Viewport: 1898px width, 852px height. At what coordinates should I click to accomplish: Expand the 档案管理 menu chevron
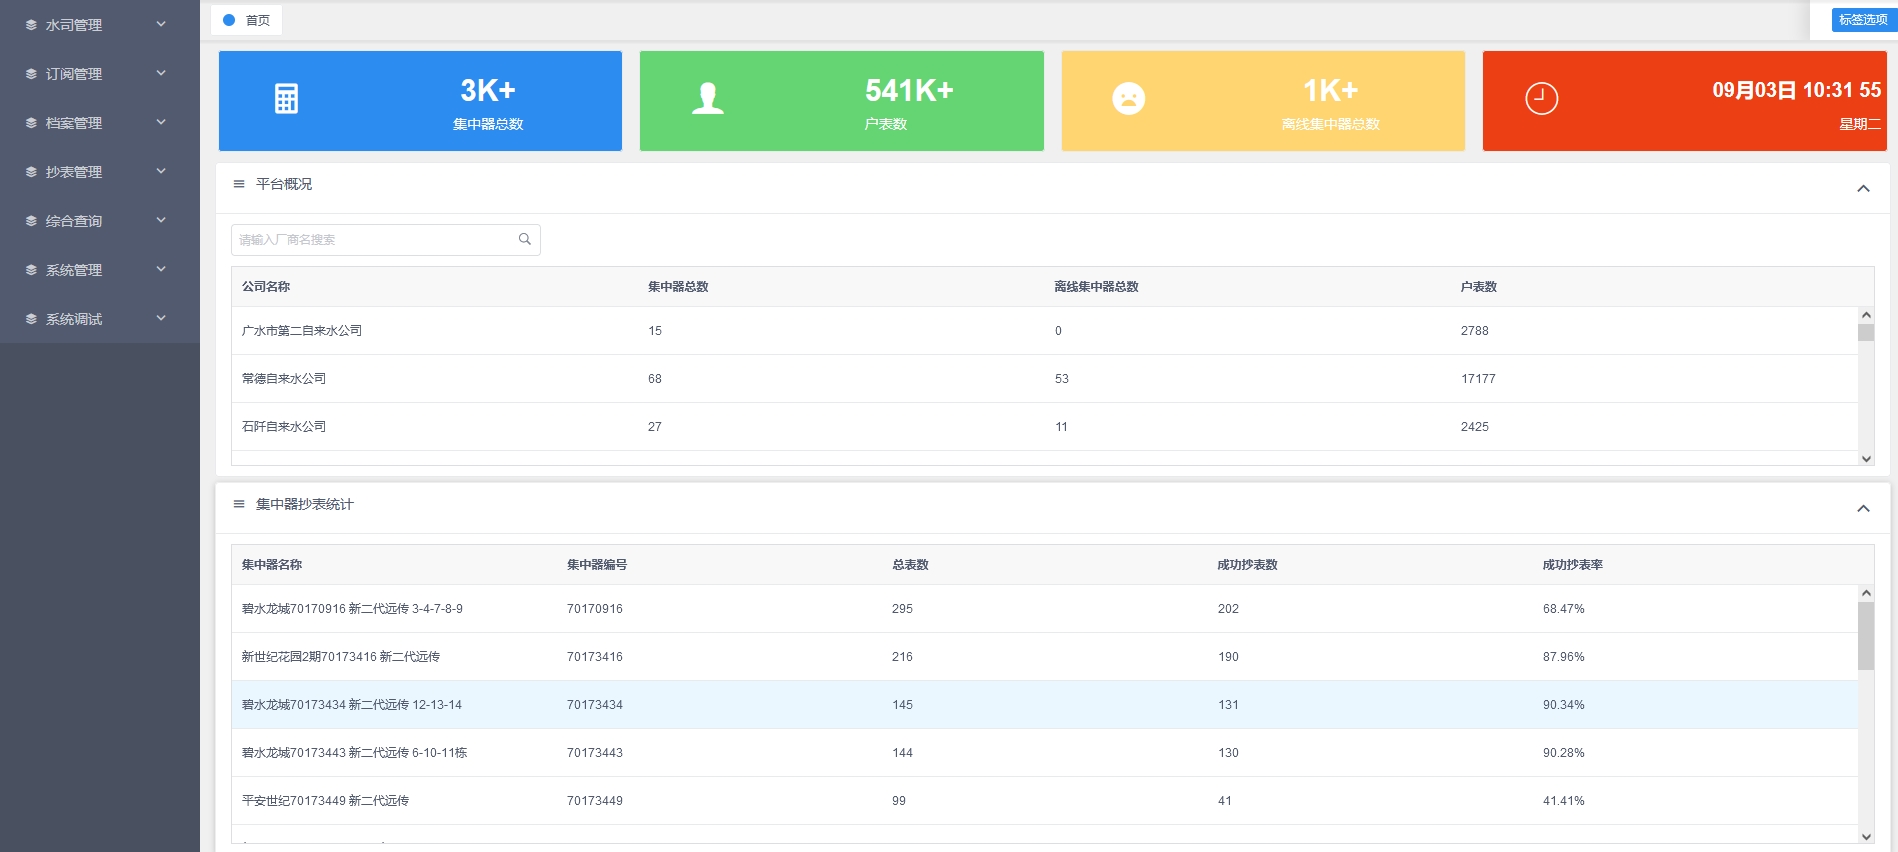(x=161, y=122)
